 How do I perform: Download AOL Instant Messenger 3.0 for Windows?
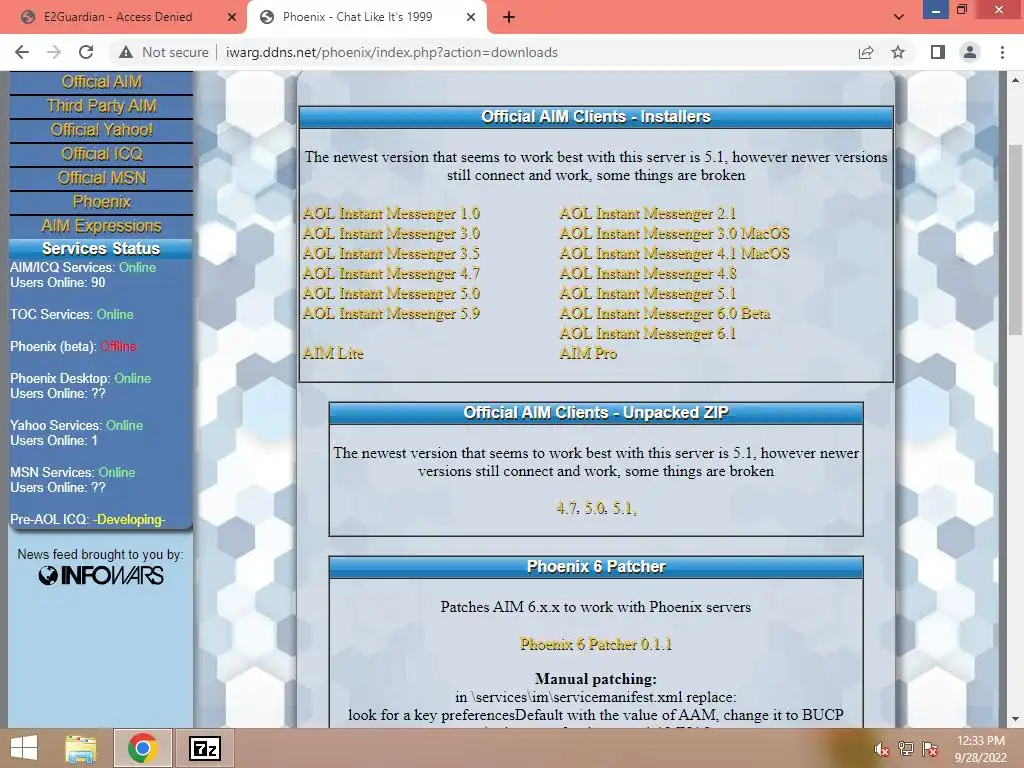coord(391,234)
